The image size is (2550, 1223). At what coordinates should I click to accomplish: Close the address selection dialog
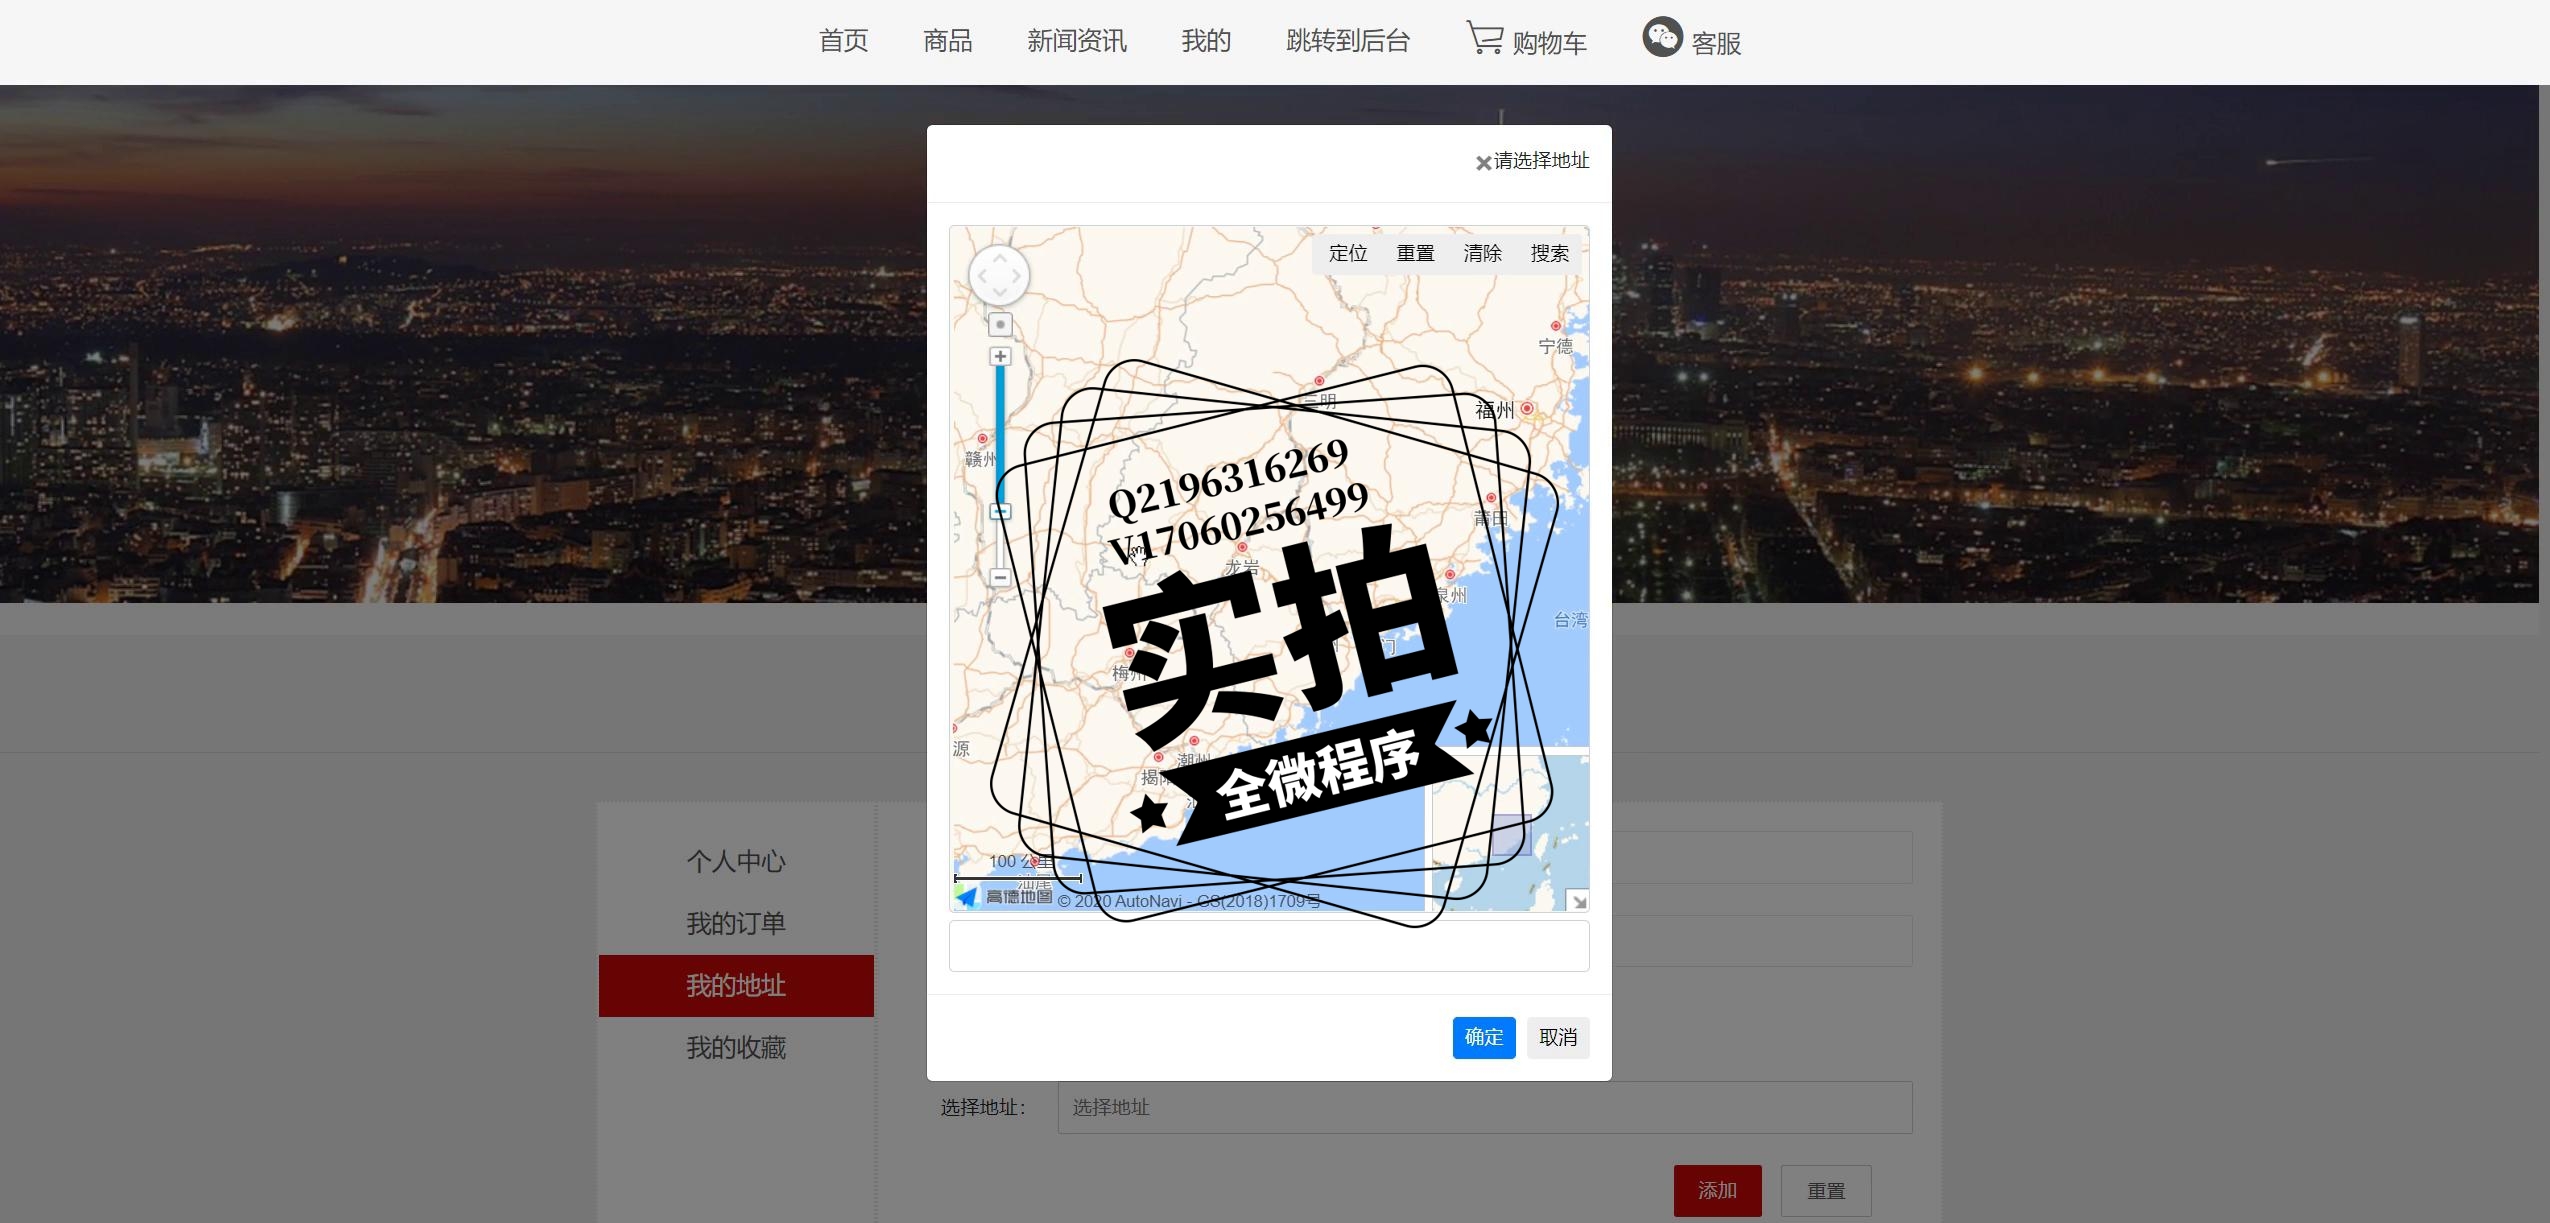click(x=1483, y=163)
